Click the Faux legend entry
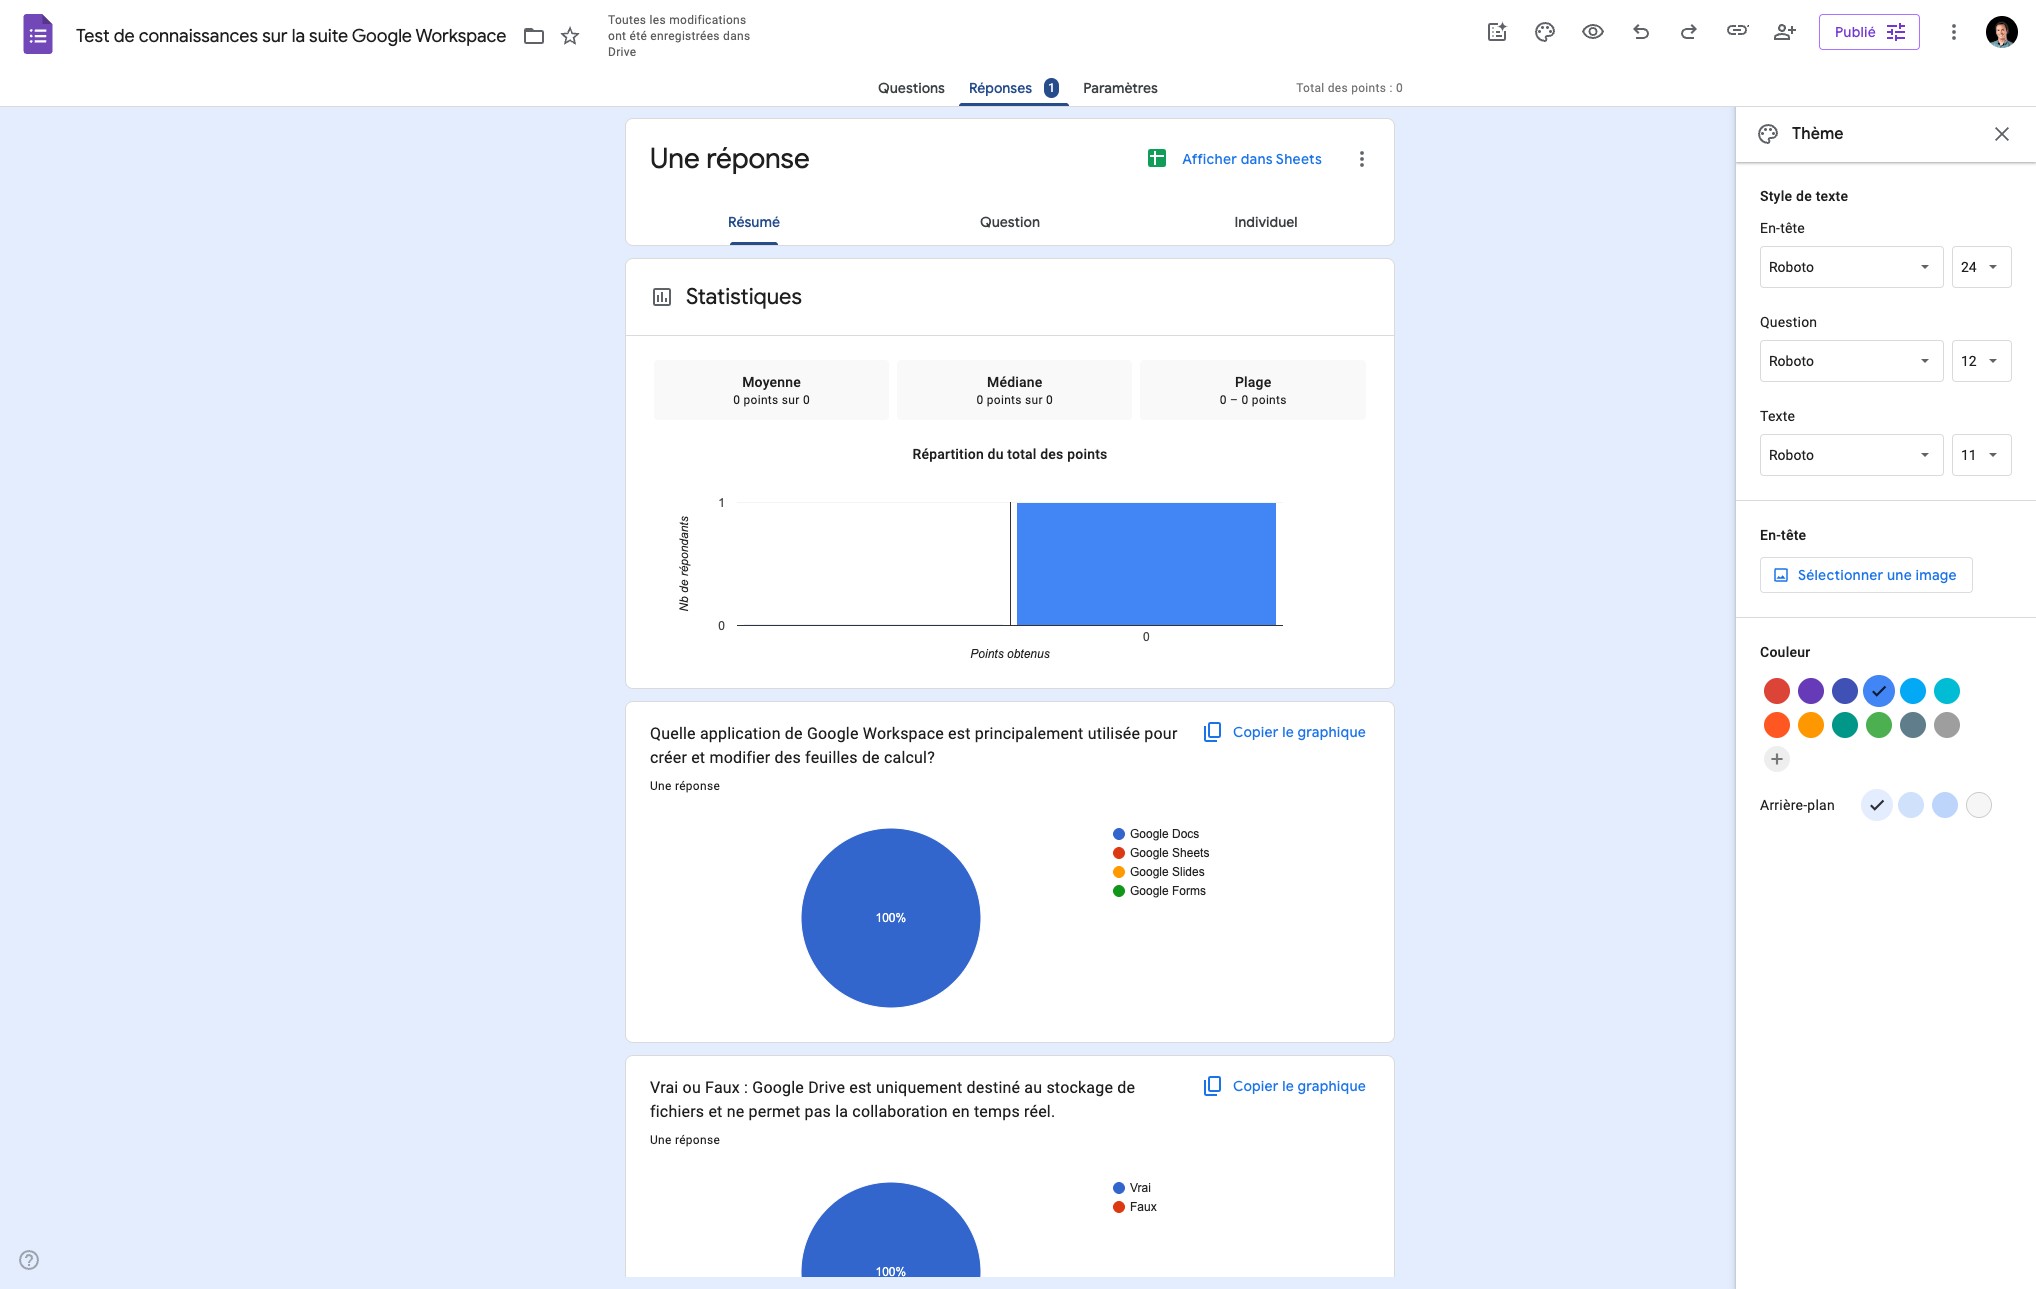2036x1289 pixels. click(1135, 1207)
